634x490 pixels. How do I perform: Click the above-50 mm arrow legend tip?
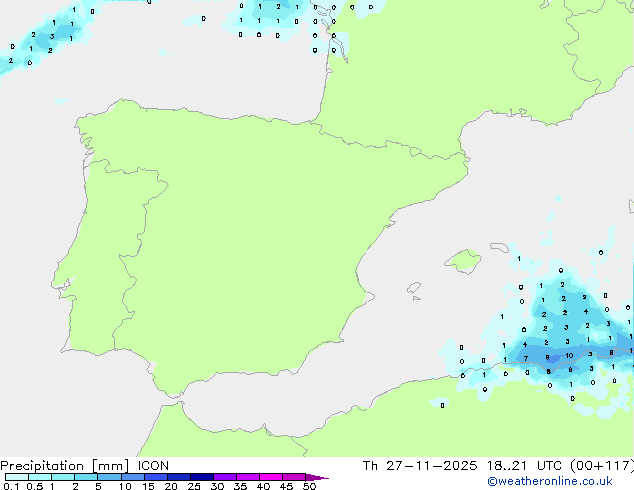(317, 477)
